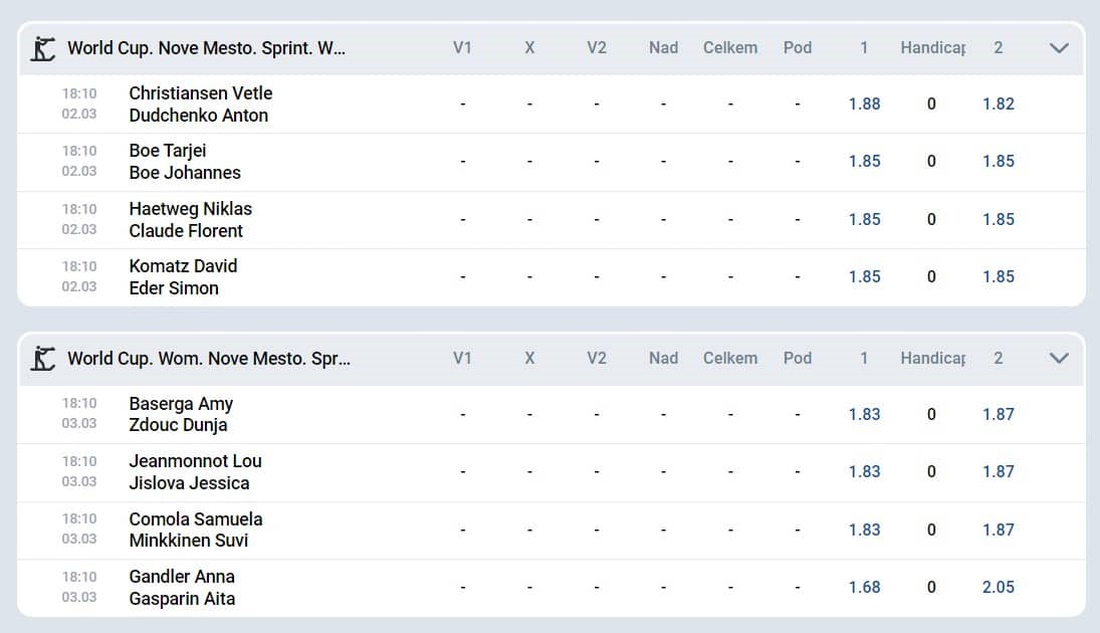Open the World Cup. Wom. Nove Mesto league
The image size is (1100, 633).
(x=209, y=359)
